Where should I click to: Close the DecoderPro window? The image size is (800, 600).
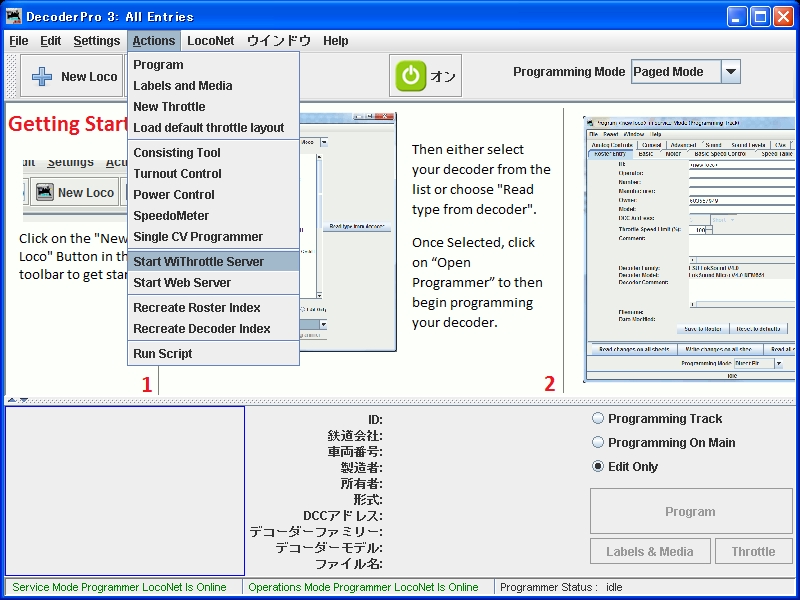784,17
